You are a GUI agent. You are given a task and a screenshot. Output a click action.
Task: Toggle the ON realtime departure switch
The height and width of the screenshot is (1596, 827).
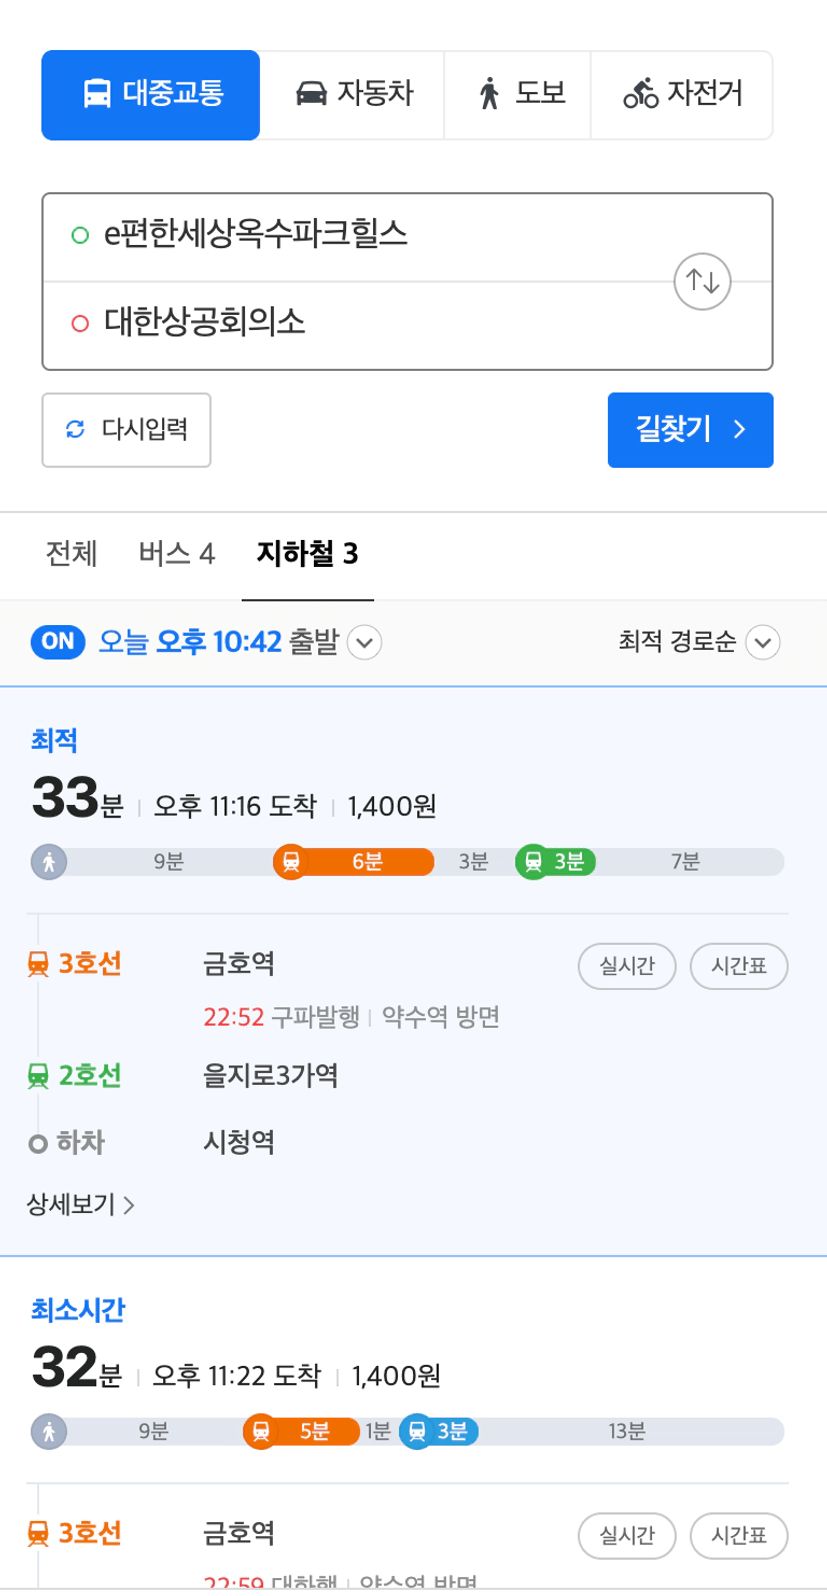[58, 641]
